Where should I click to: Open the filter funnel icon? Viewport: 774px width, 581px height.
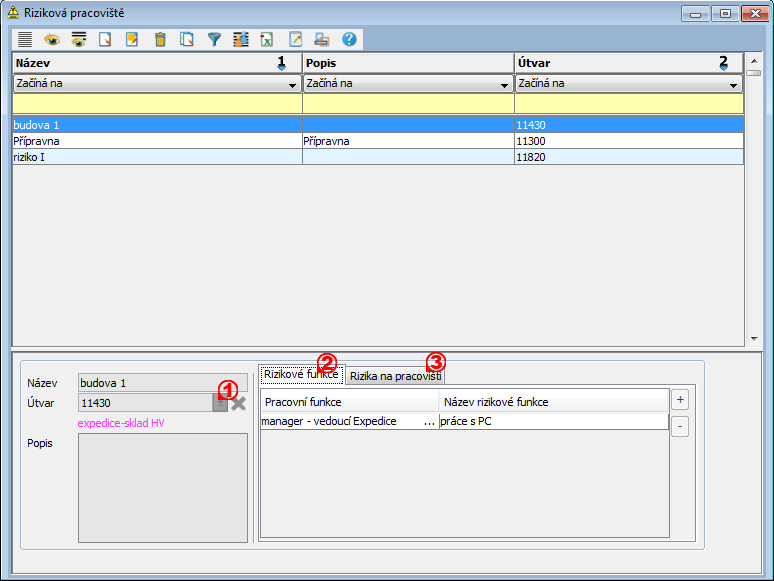(214, 40)
